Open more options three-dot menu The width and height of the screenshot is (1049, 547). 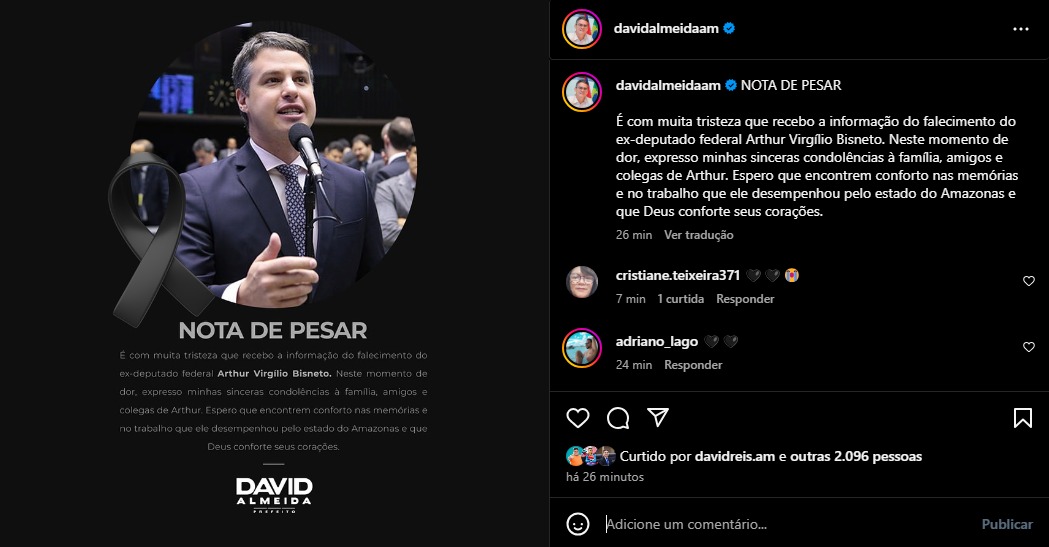1021,29
